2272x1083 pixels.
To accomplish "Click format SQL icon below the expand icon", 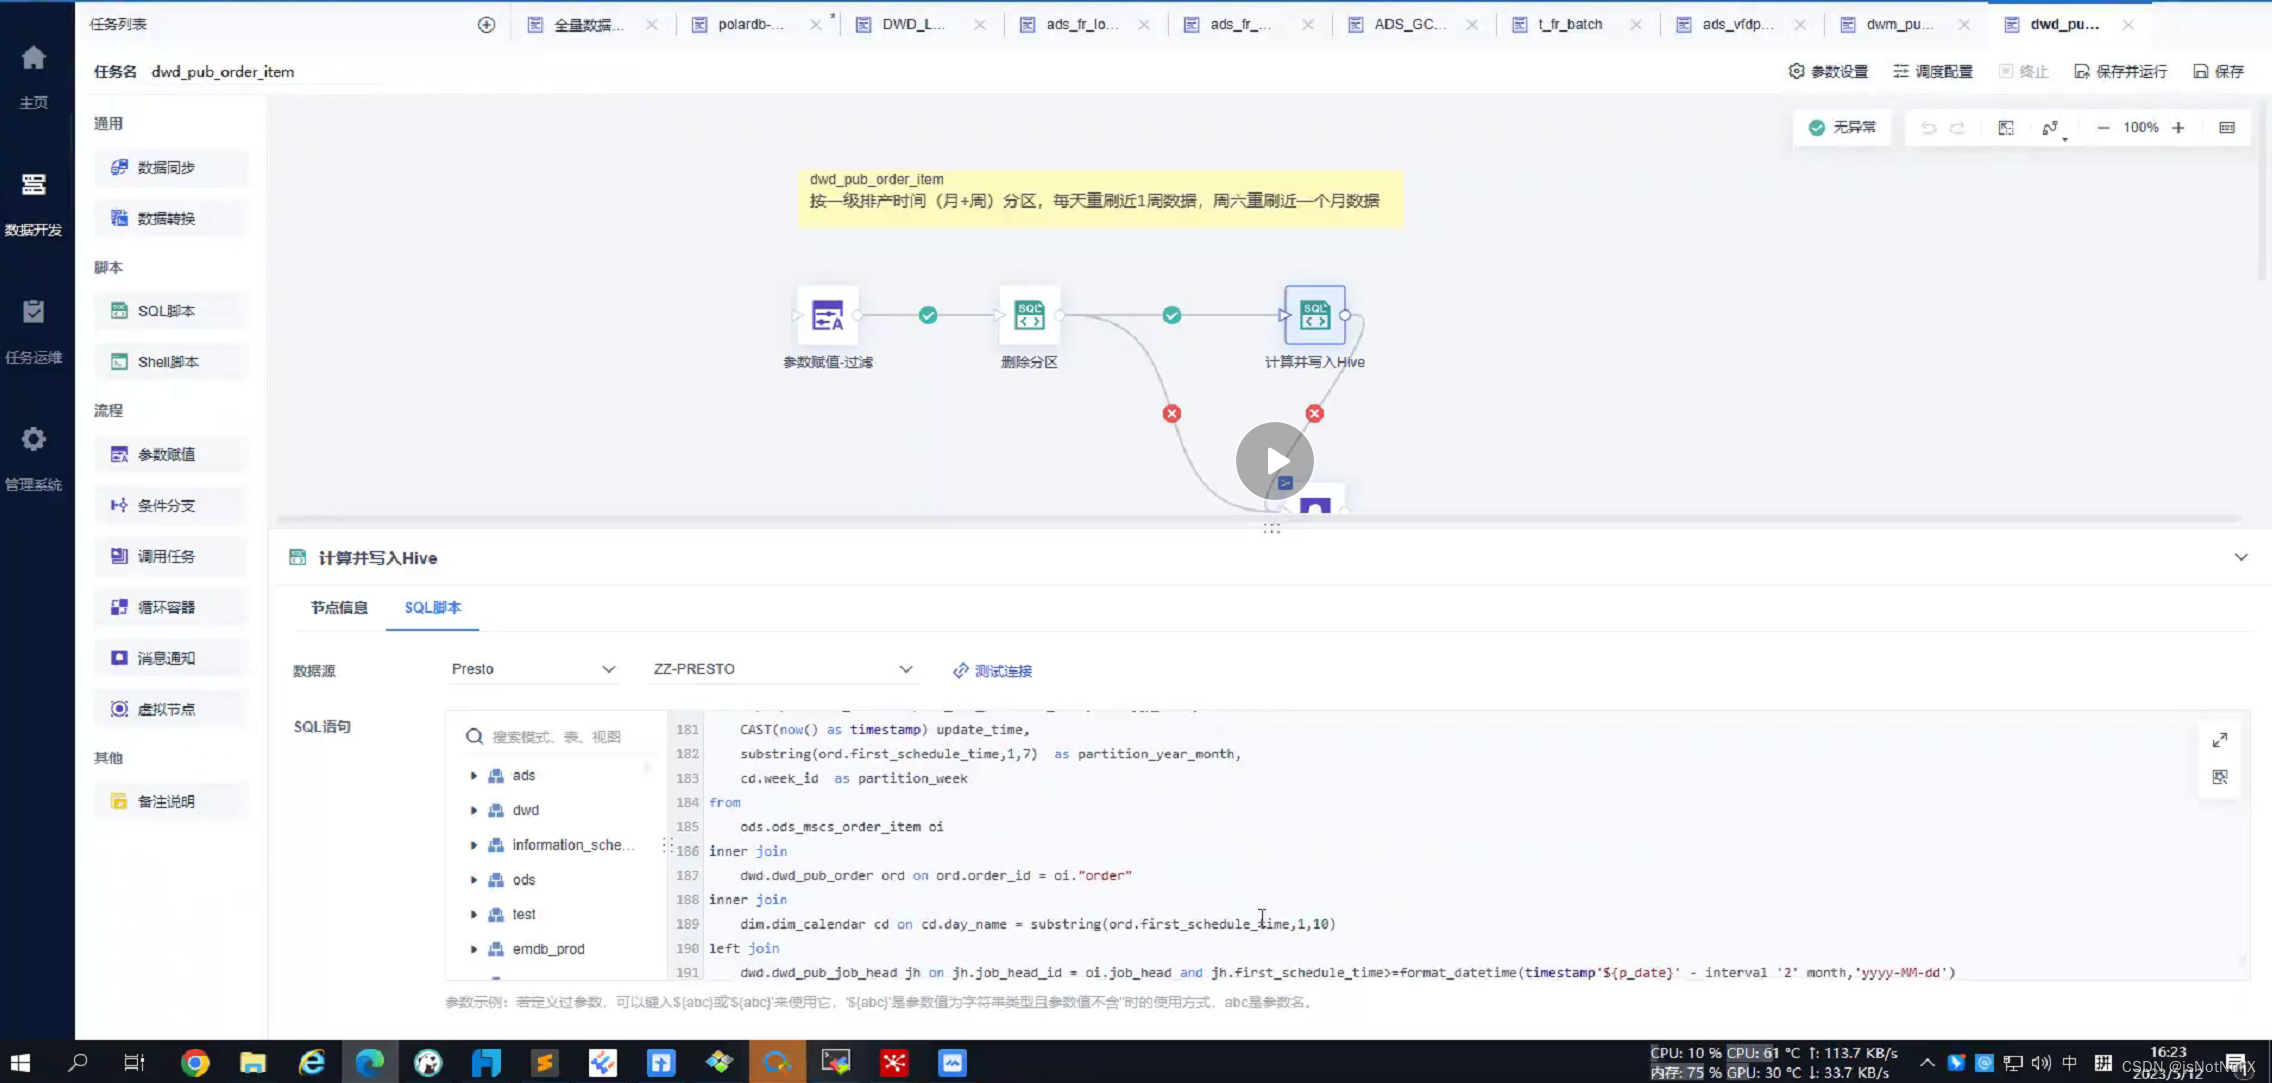I will point(2220,777).
